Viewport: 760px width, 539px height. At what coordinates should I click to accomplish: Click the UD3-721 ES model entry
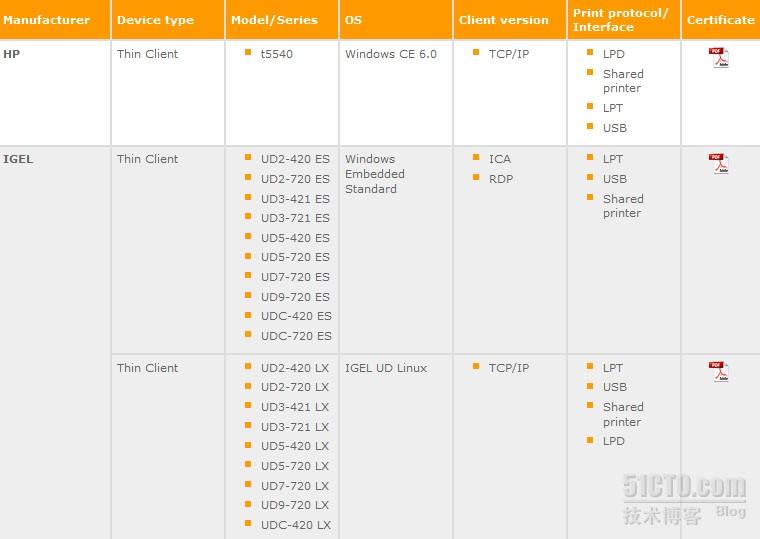pyautogui.click(x=295, y=218)
